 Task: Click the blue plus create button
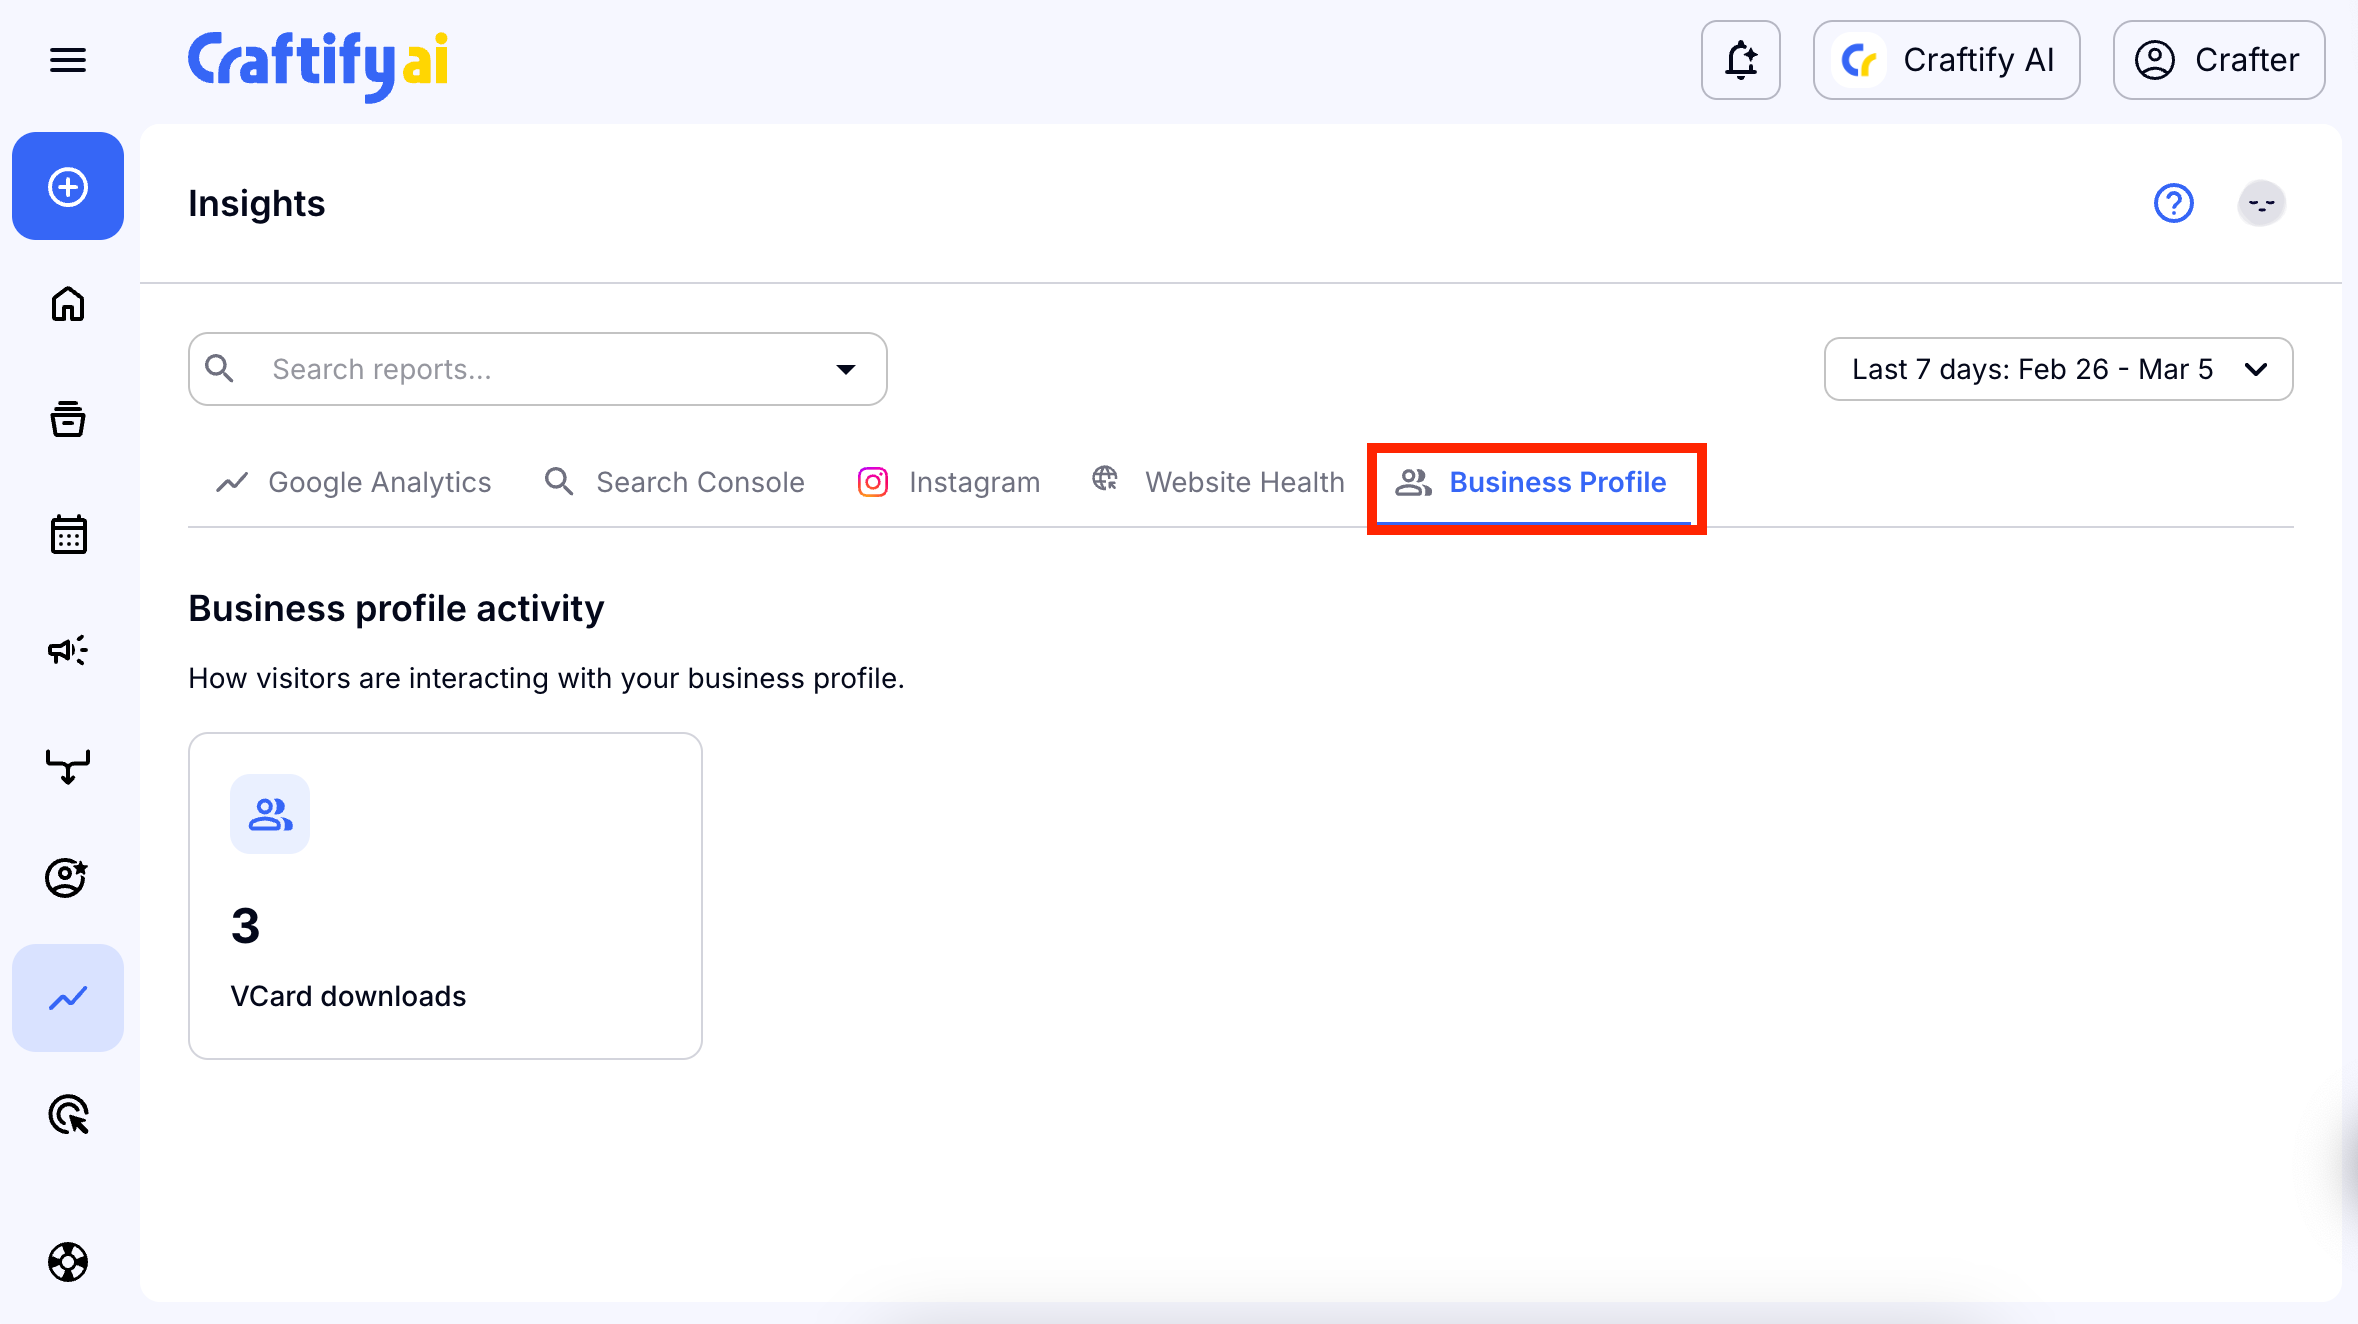click(68, 187)
